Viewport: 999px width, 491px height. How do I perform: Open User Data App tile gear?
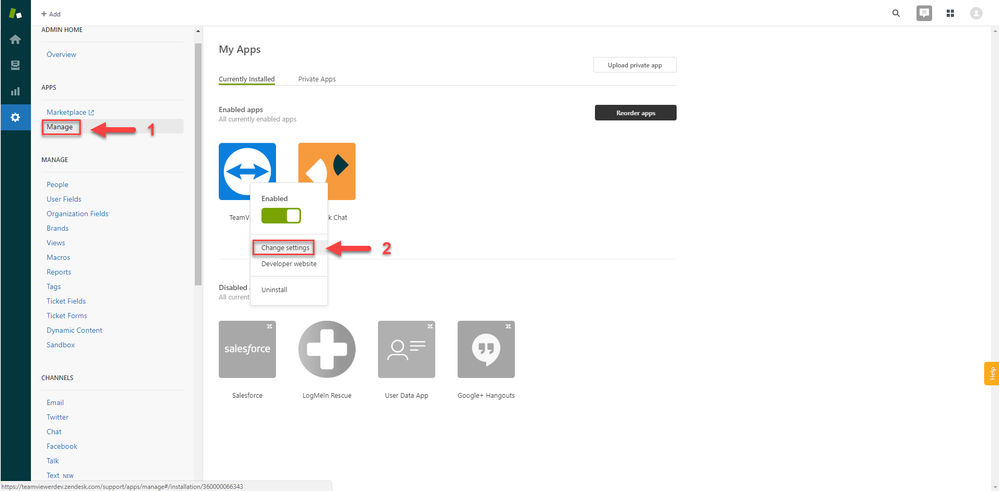point(429,326)
